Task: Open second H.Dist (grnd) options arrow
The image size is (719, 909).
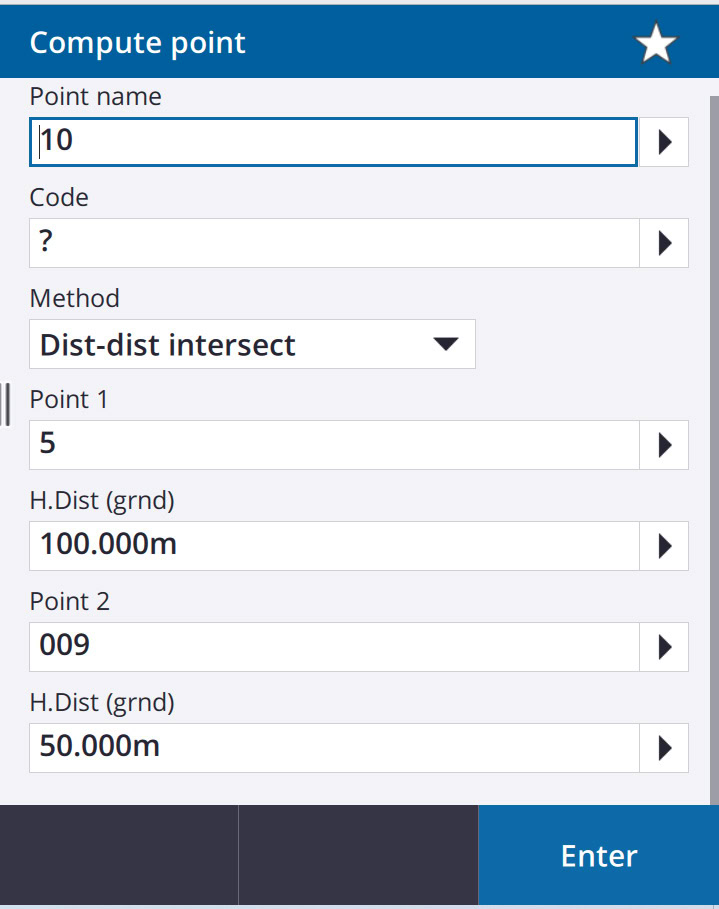Action: click(x=664, y=748)
